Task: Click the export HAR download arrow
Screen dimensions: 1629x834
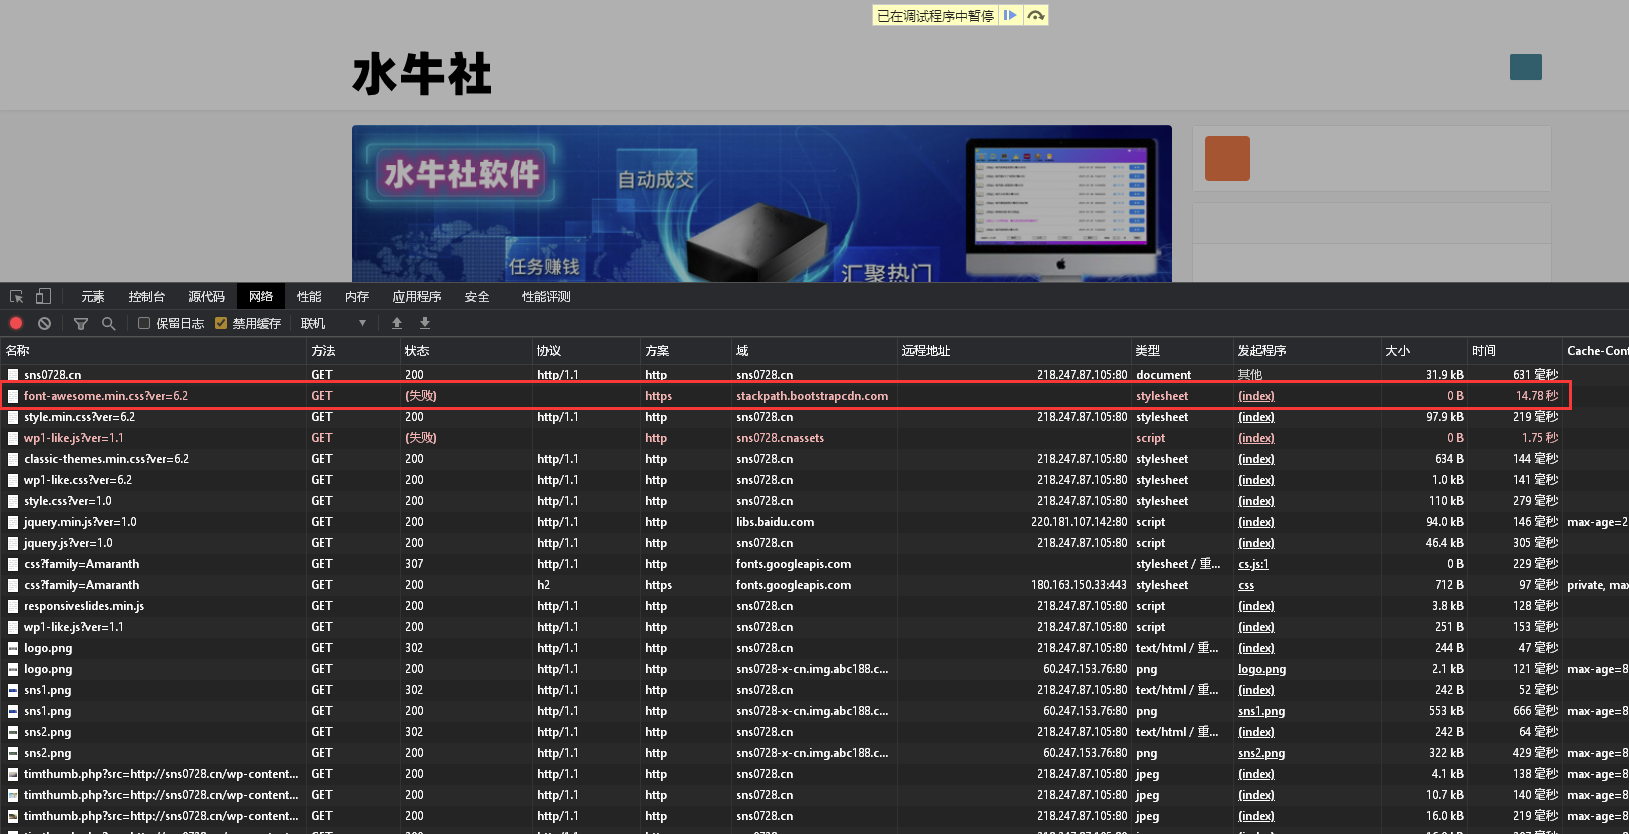Action: click(x=425, y=323)
